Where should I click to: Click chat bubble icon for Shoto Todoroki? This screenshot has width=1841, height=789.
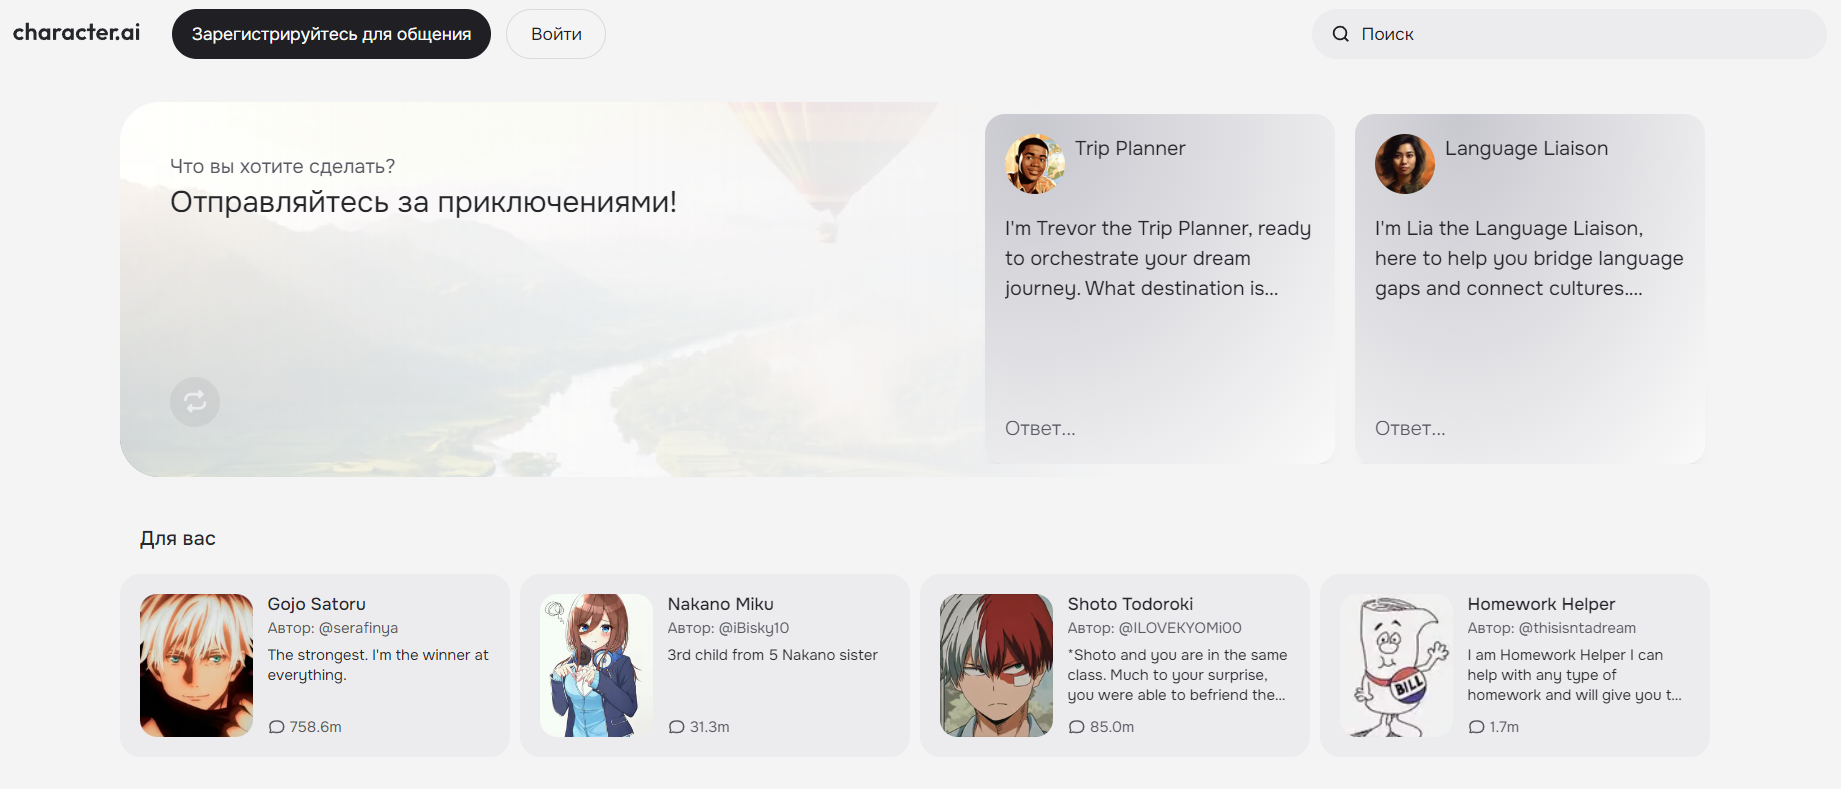tap(1077, 727)
